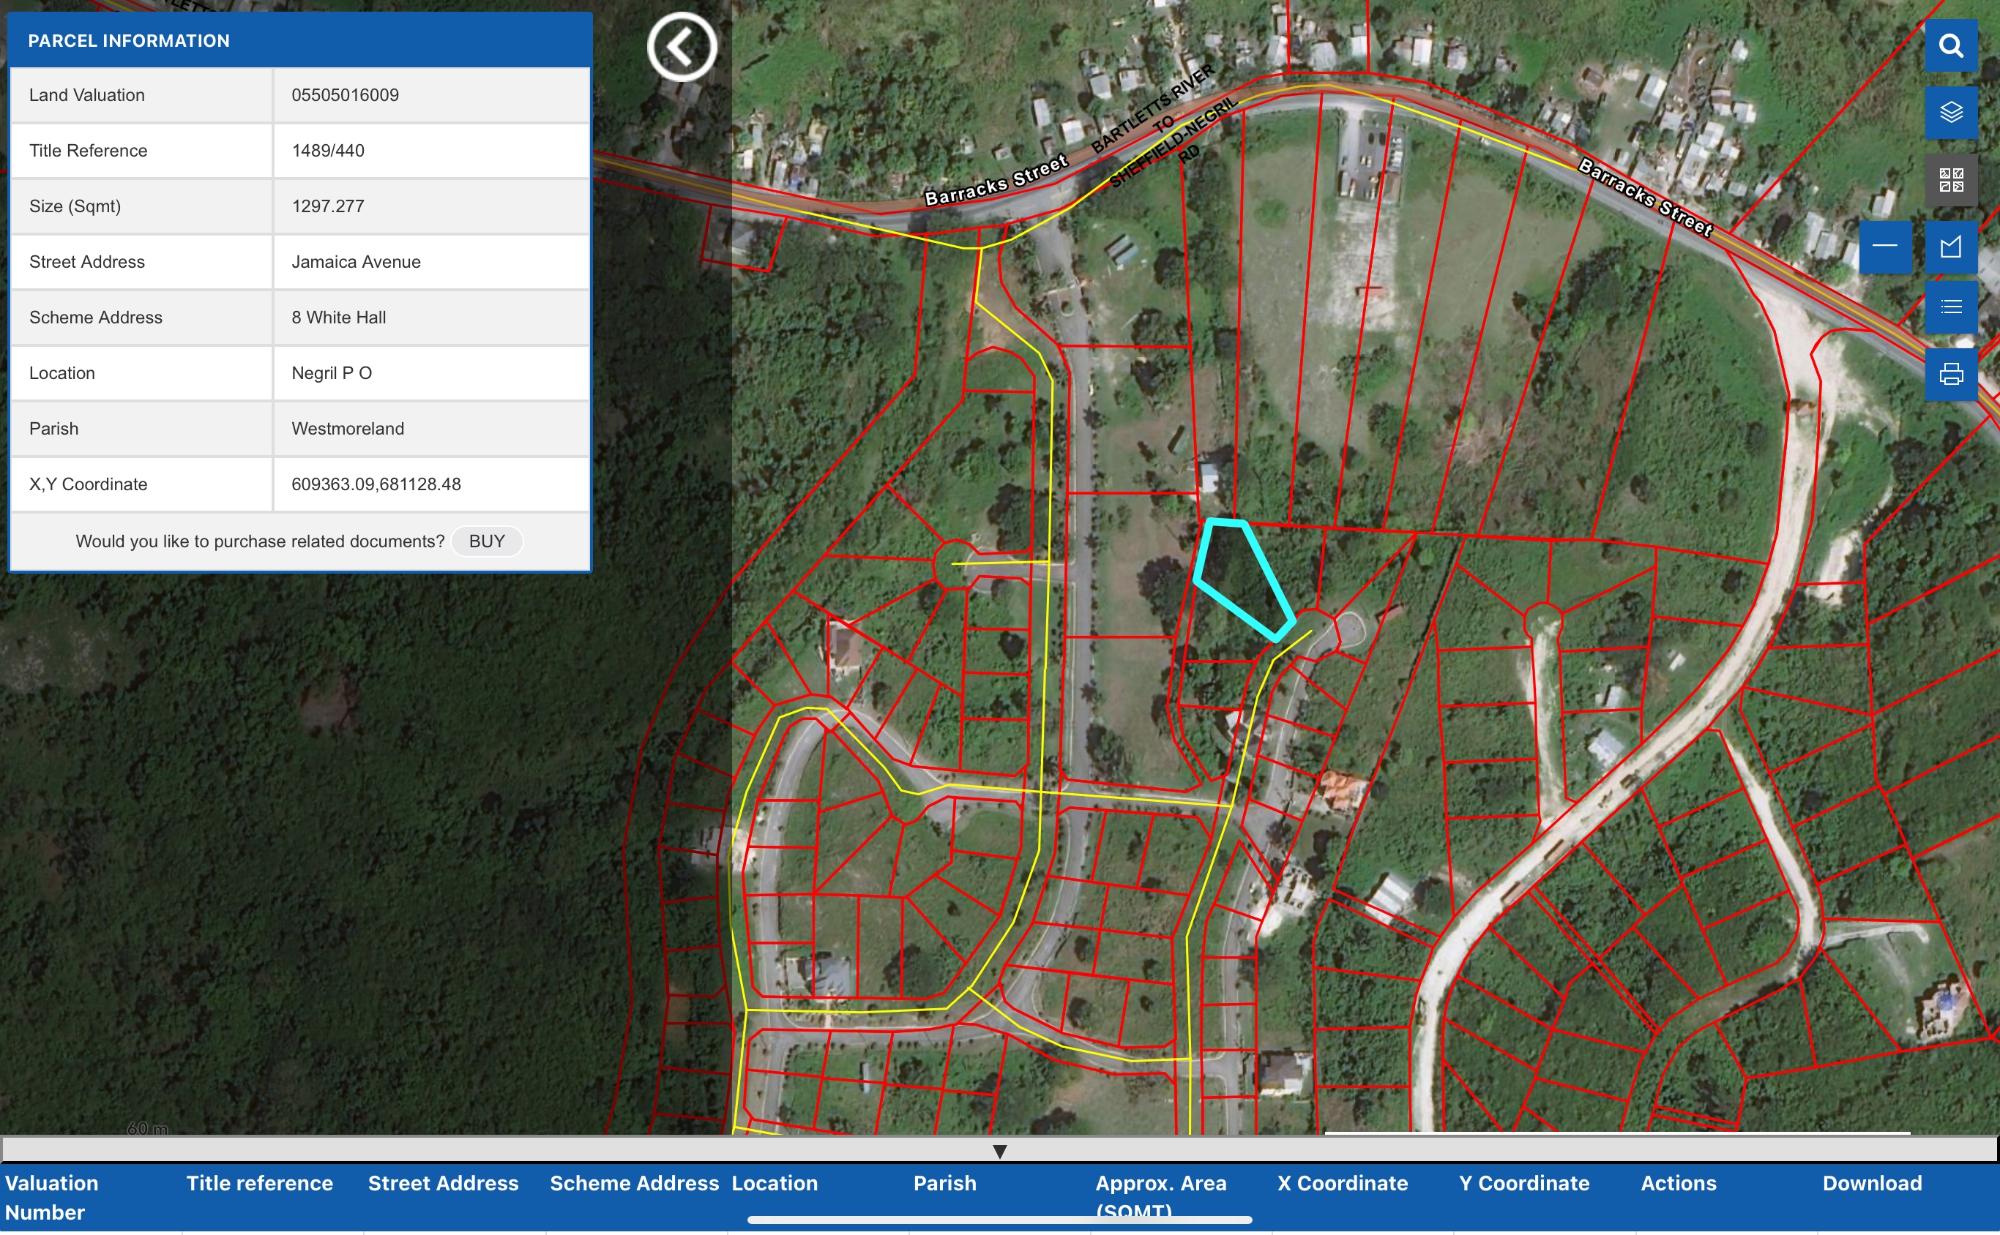Open the legend list panel

1951,307
